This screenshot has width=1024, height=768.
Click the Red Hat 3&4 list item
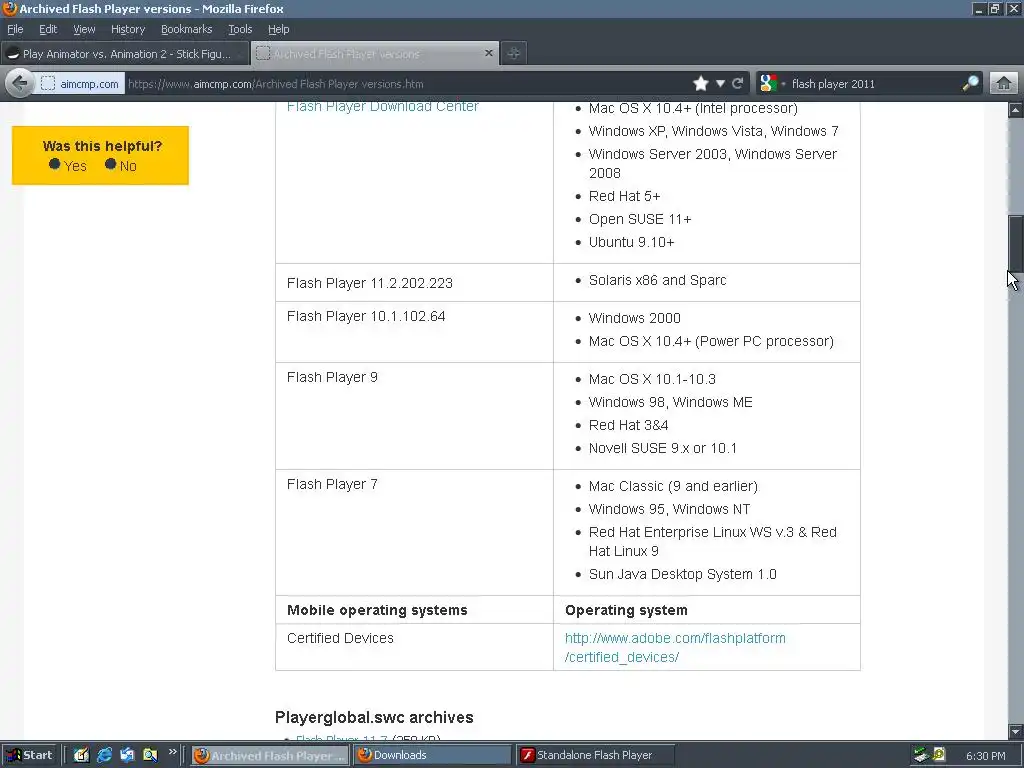628,425
